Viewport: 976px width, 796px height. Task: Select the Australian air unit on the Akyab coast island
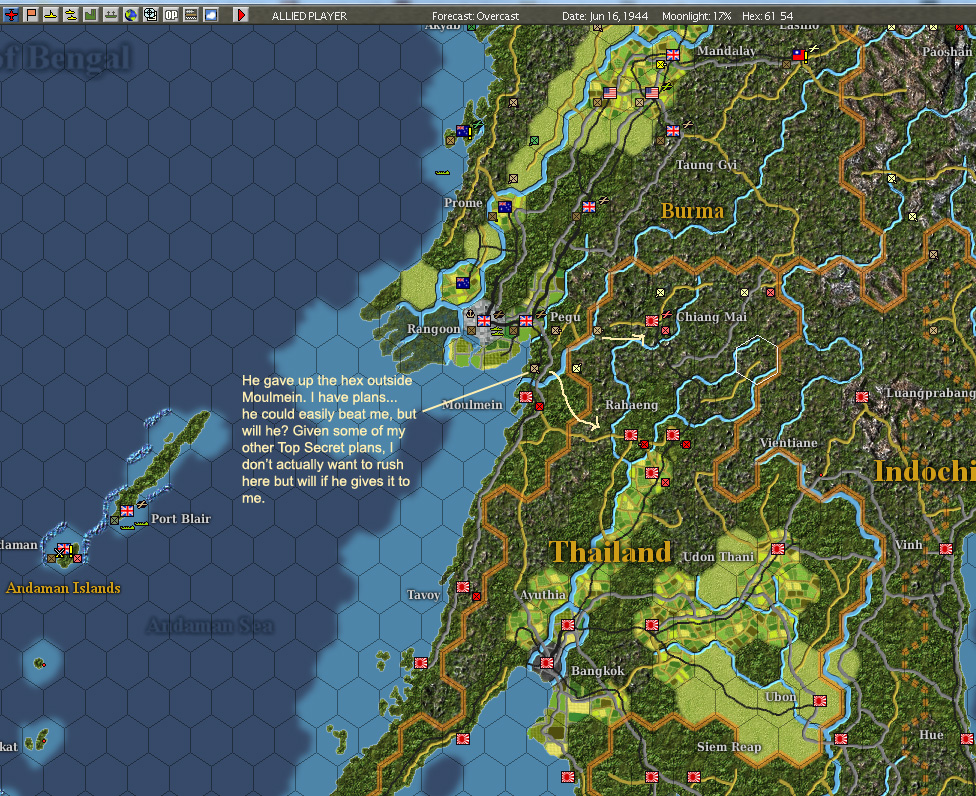[x=462, y=131]
